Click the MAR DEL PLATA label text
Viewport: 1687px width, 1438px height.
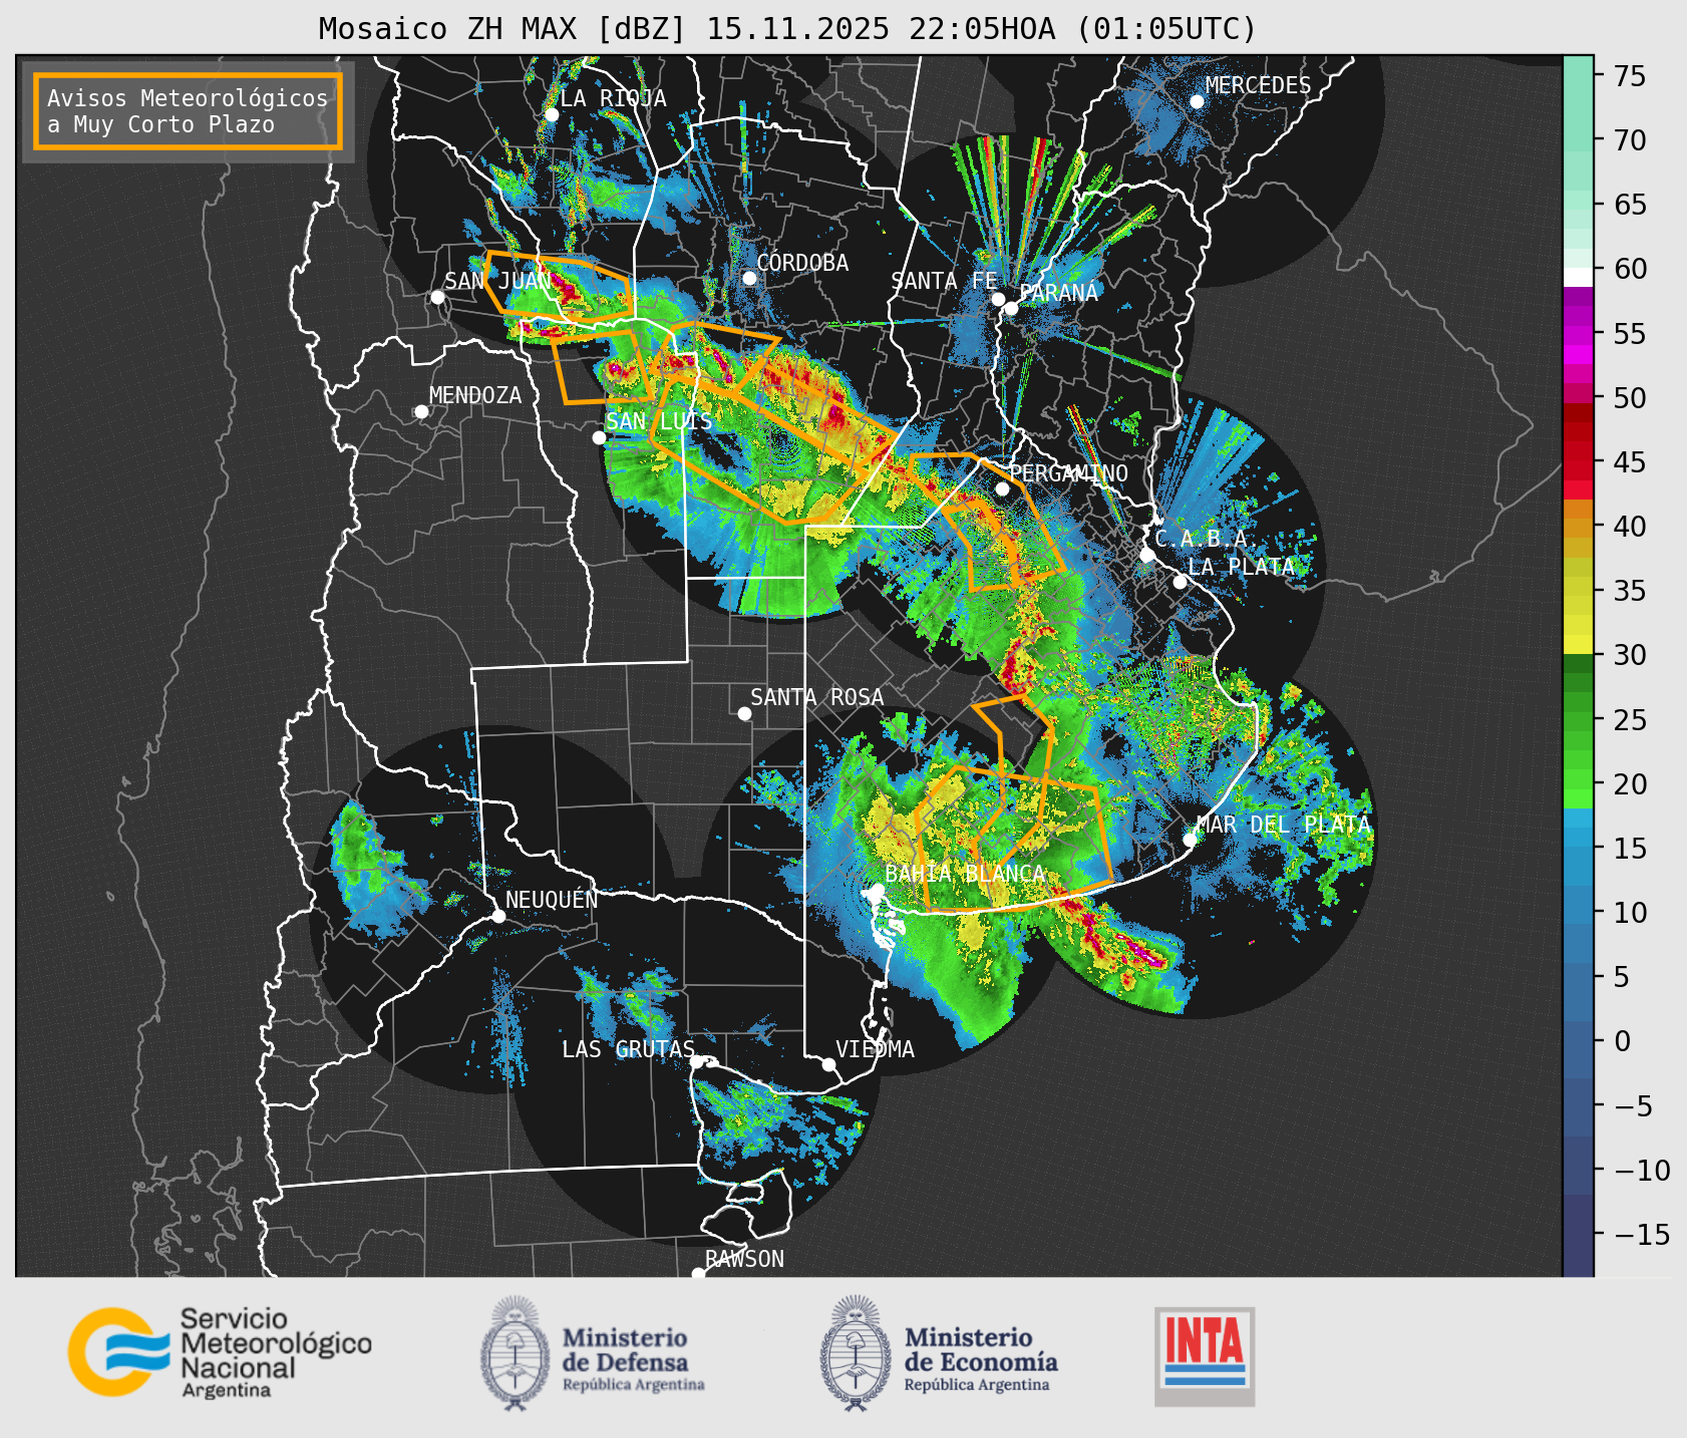point(1283,825)
